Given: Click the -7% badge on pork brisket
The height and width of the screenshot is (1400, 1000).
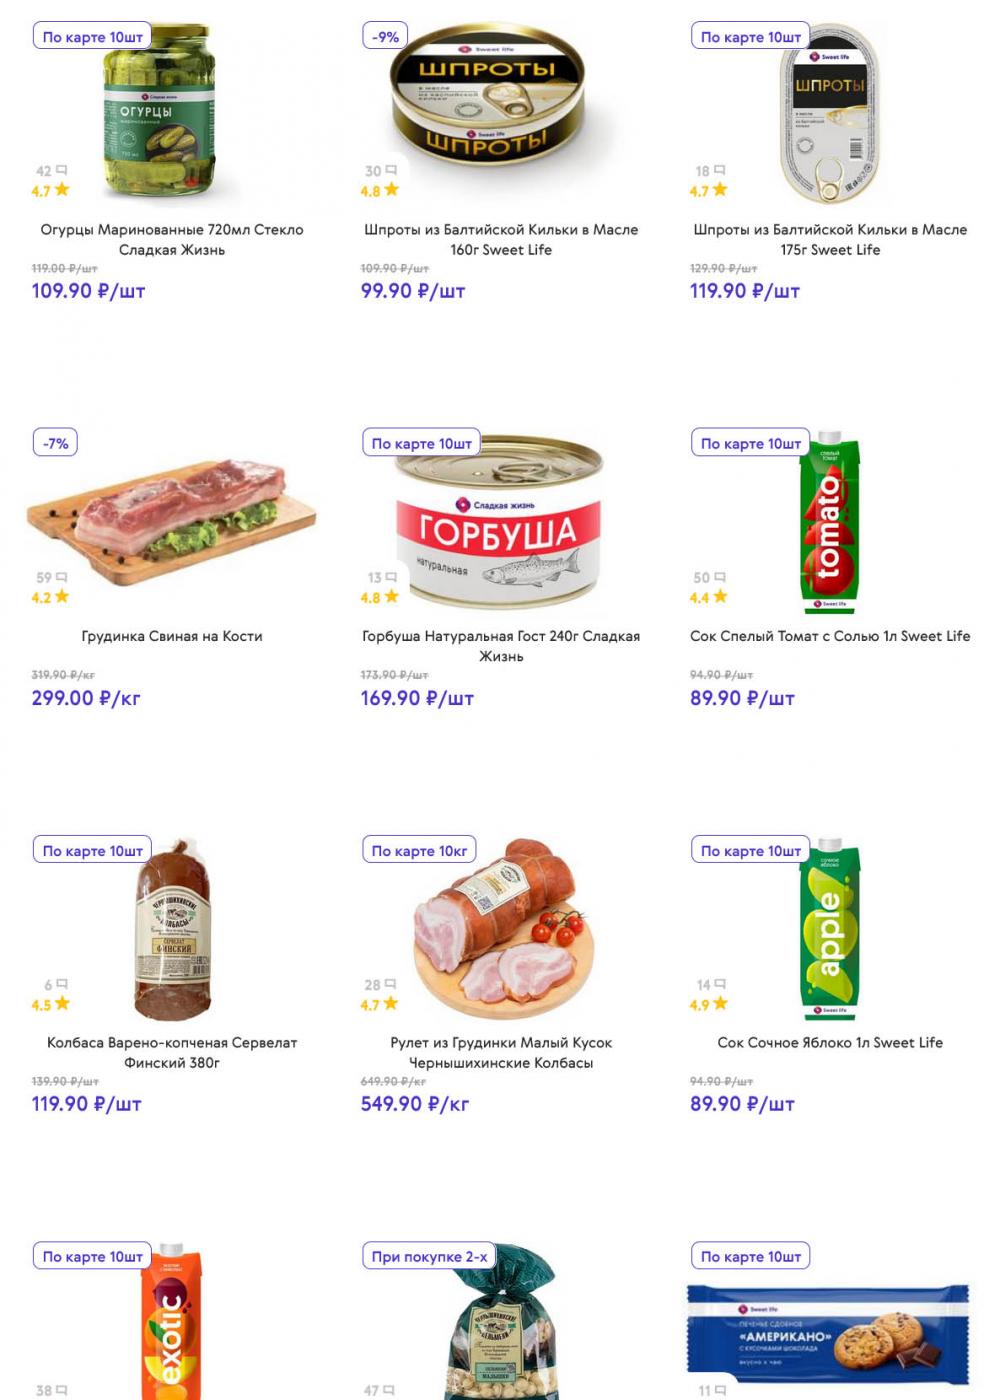Looking at the screenshot, I should [56, 443].
